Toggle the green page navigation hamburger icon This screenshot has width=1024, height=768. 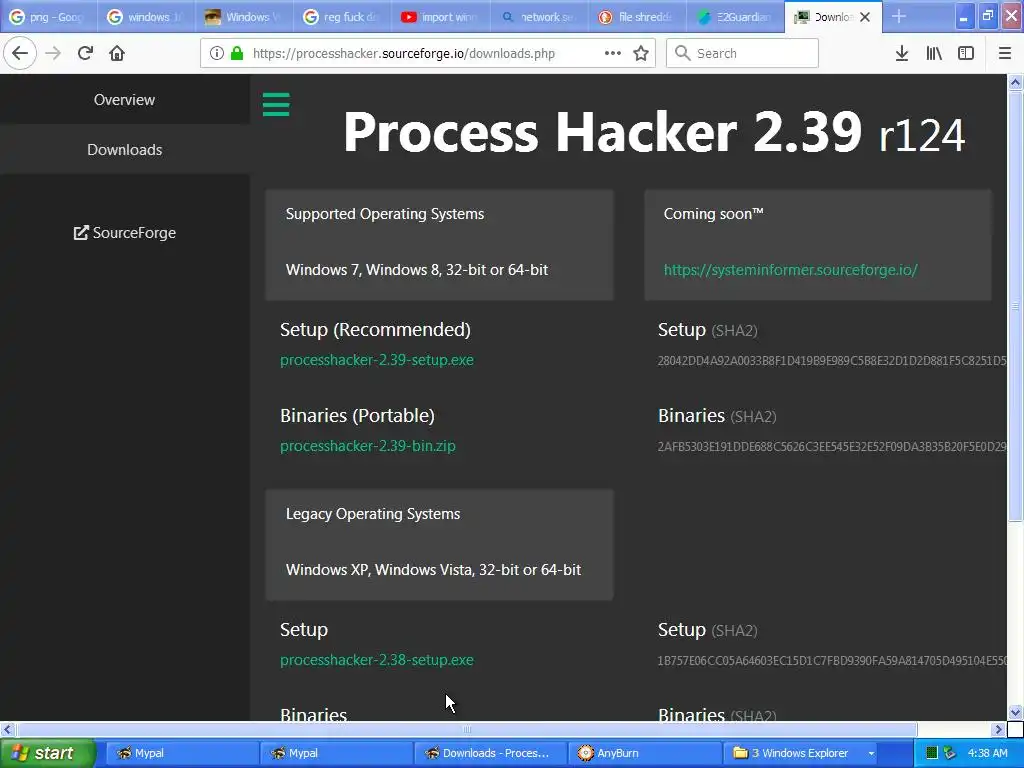pos(276,104)
